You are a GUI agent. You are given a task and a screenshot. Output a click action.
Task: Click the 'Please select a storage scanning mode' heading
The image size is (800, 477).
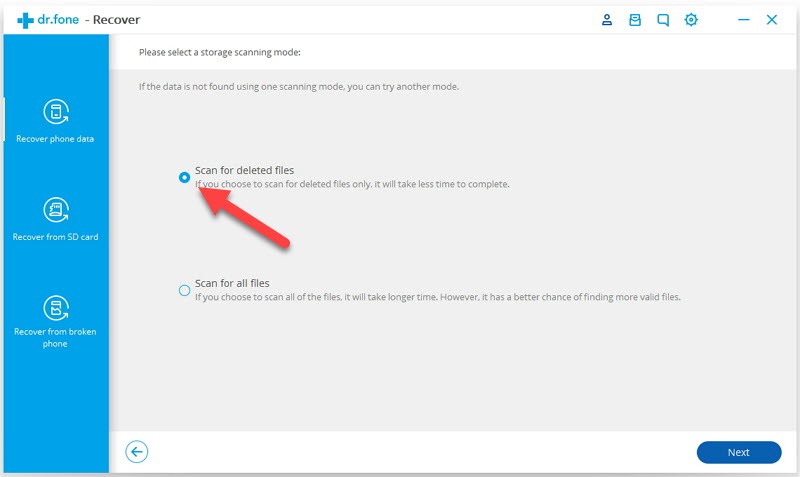pos(220,52)
